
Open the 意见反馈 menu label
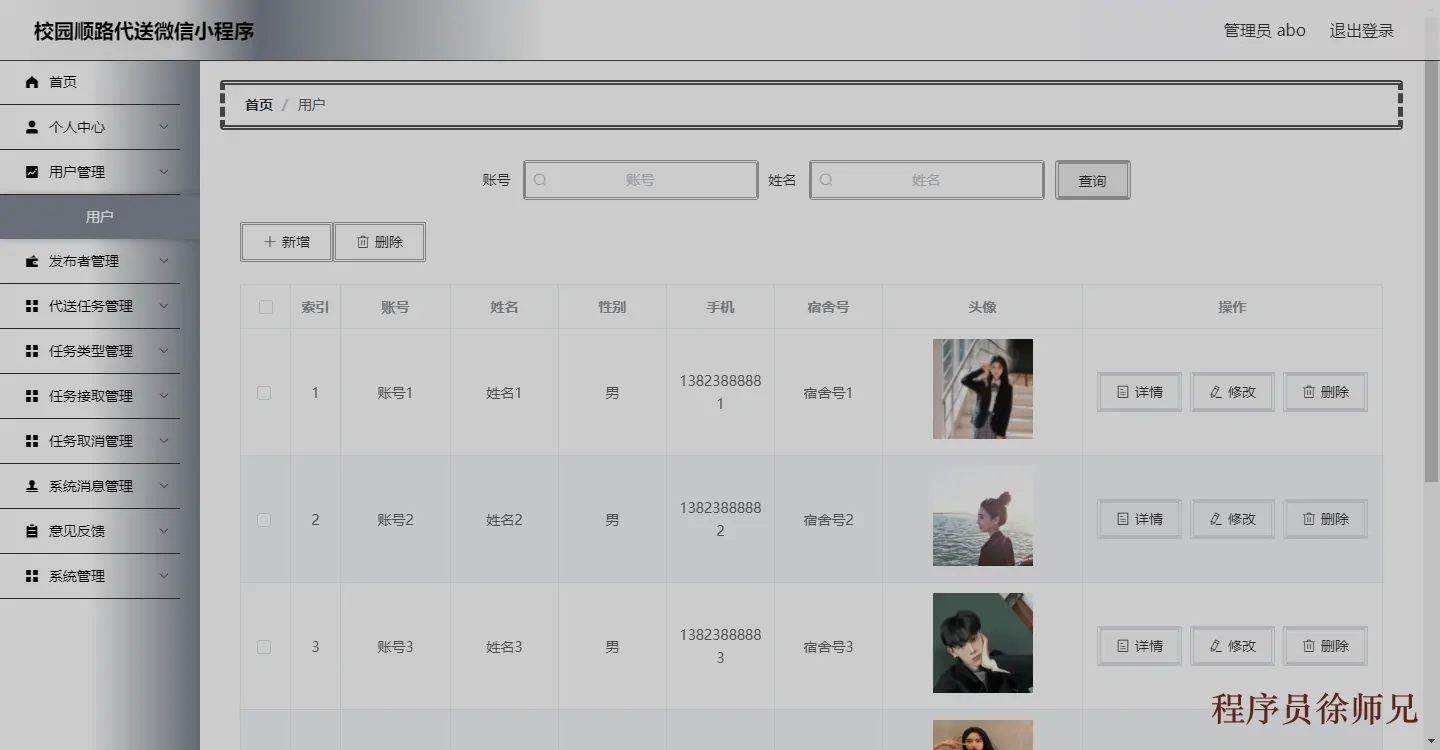pyautogui.click(x=77, y=531)
